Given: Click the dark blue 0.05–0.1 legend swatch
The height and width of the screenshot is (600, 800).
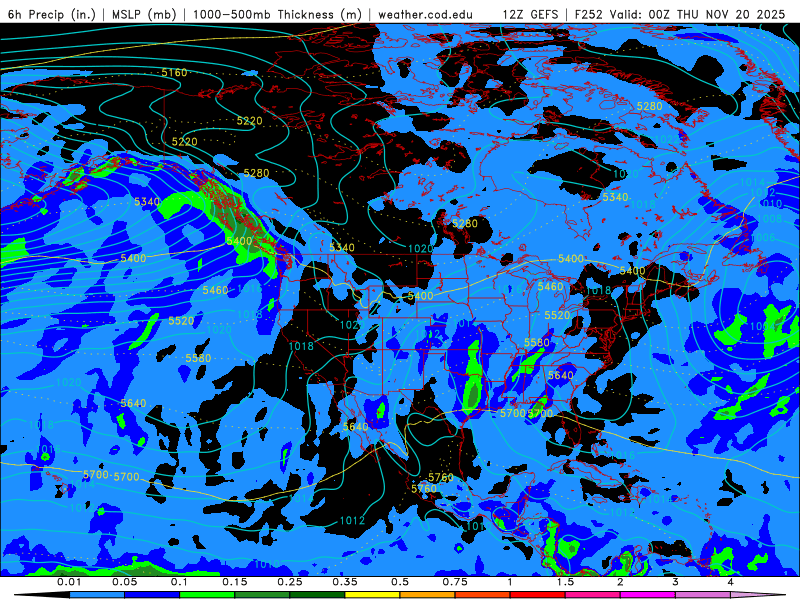Looking at the screenshot, I should coord(152,595).
